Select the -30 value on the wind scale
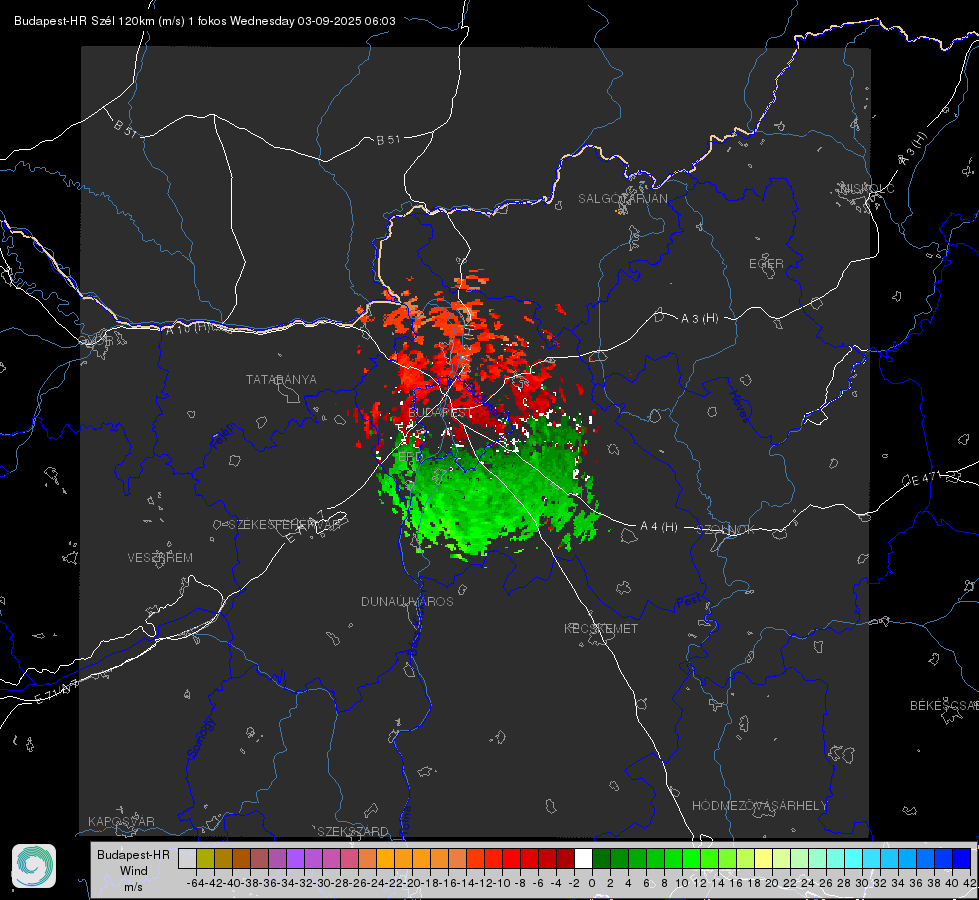The height and width of the screenshot is (900, 979). 322,883
